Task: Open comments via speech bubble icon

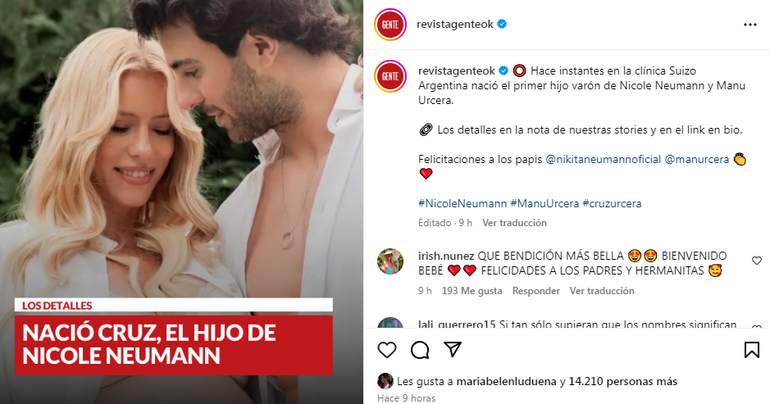Action: tap(420, 350)
